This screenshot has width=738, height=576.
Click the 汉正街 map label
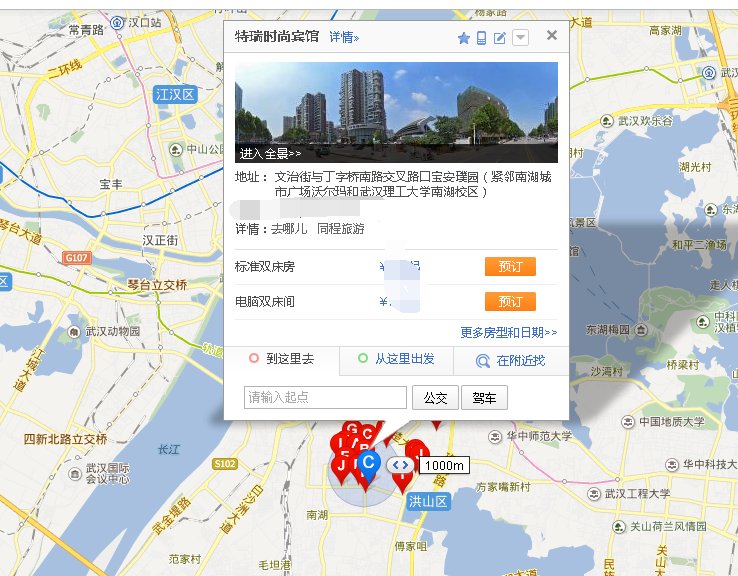[160, 240]
